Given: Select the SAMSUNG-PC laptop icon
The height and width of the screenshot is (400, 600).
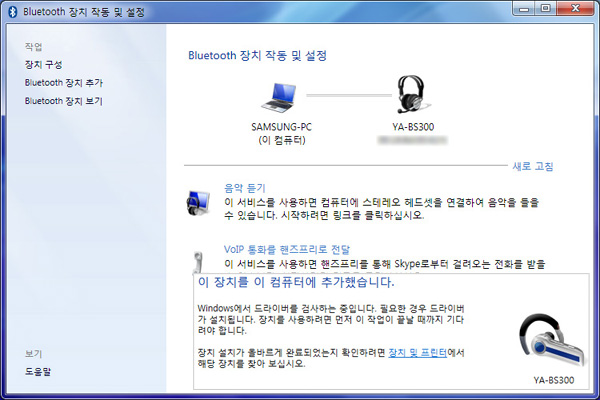Looking at the screenshot, I should tap(279, 98).
